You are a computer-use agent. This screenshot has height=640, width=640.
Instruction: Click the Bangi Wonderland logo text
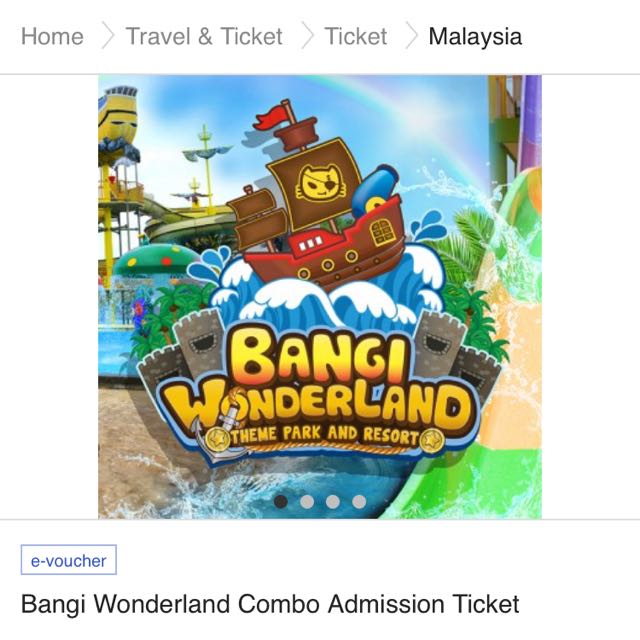320,380
